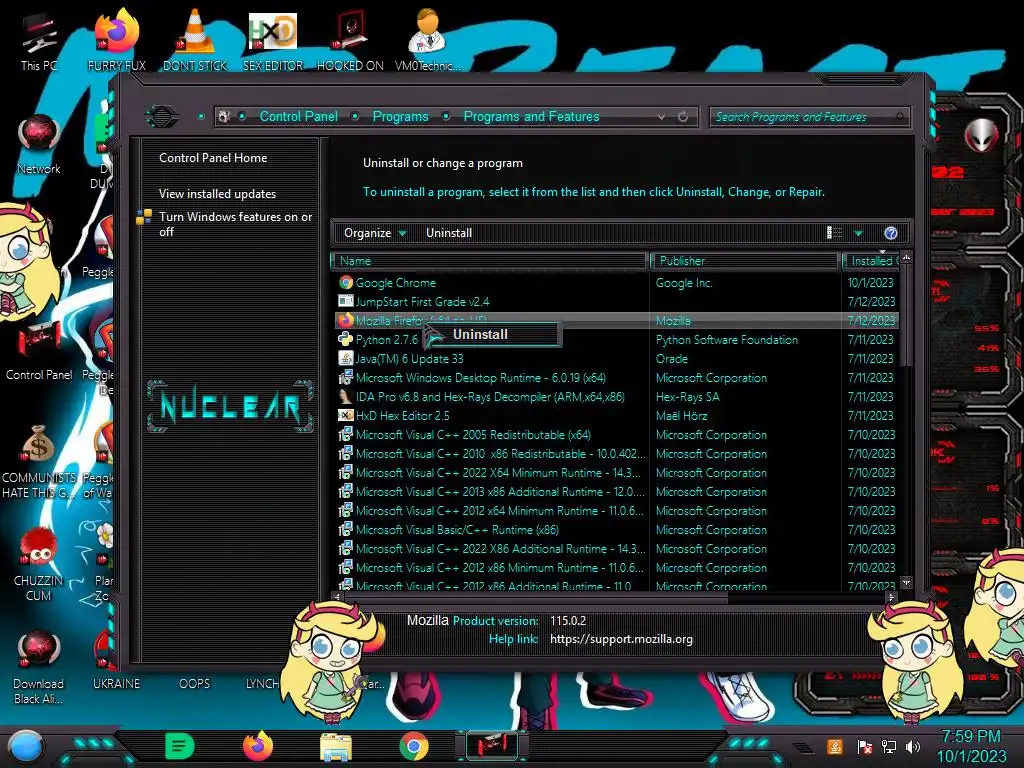Viewport: 1024px width, 768px height.
Task: Select Microsoft Visual C++ 2010 x86 Redistributable
Action: [500, 453]
